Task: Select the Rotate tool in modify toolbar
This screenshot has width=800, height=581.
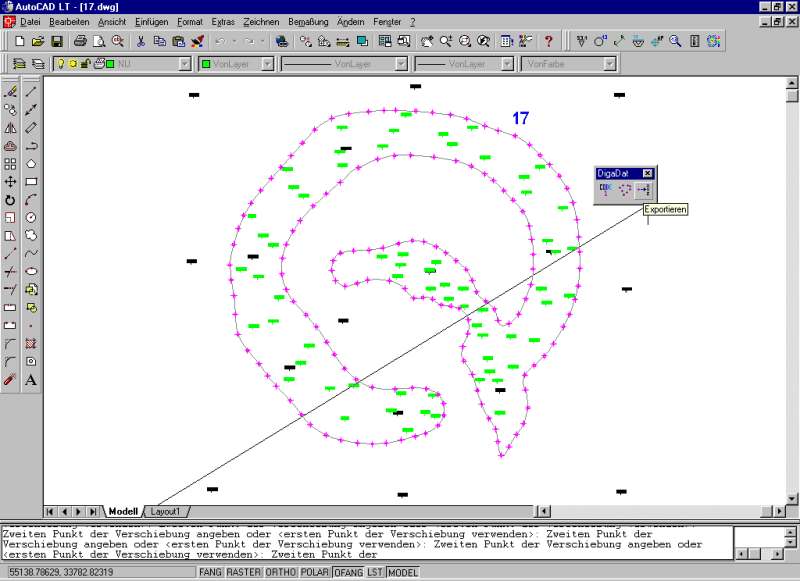Action: click(10, 199)
